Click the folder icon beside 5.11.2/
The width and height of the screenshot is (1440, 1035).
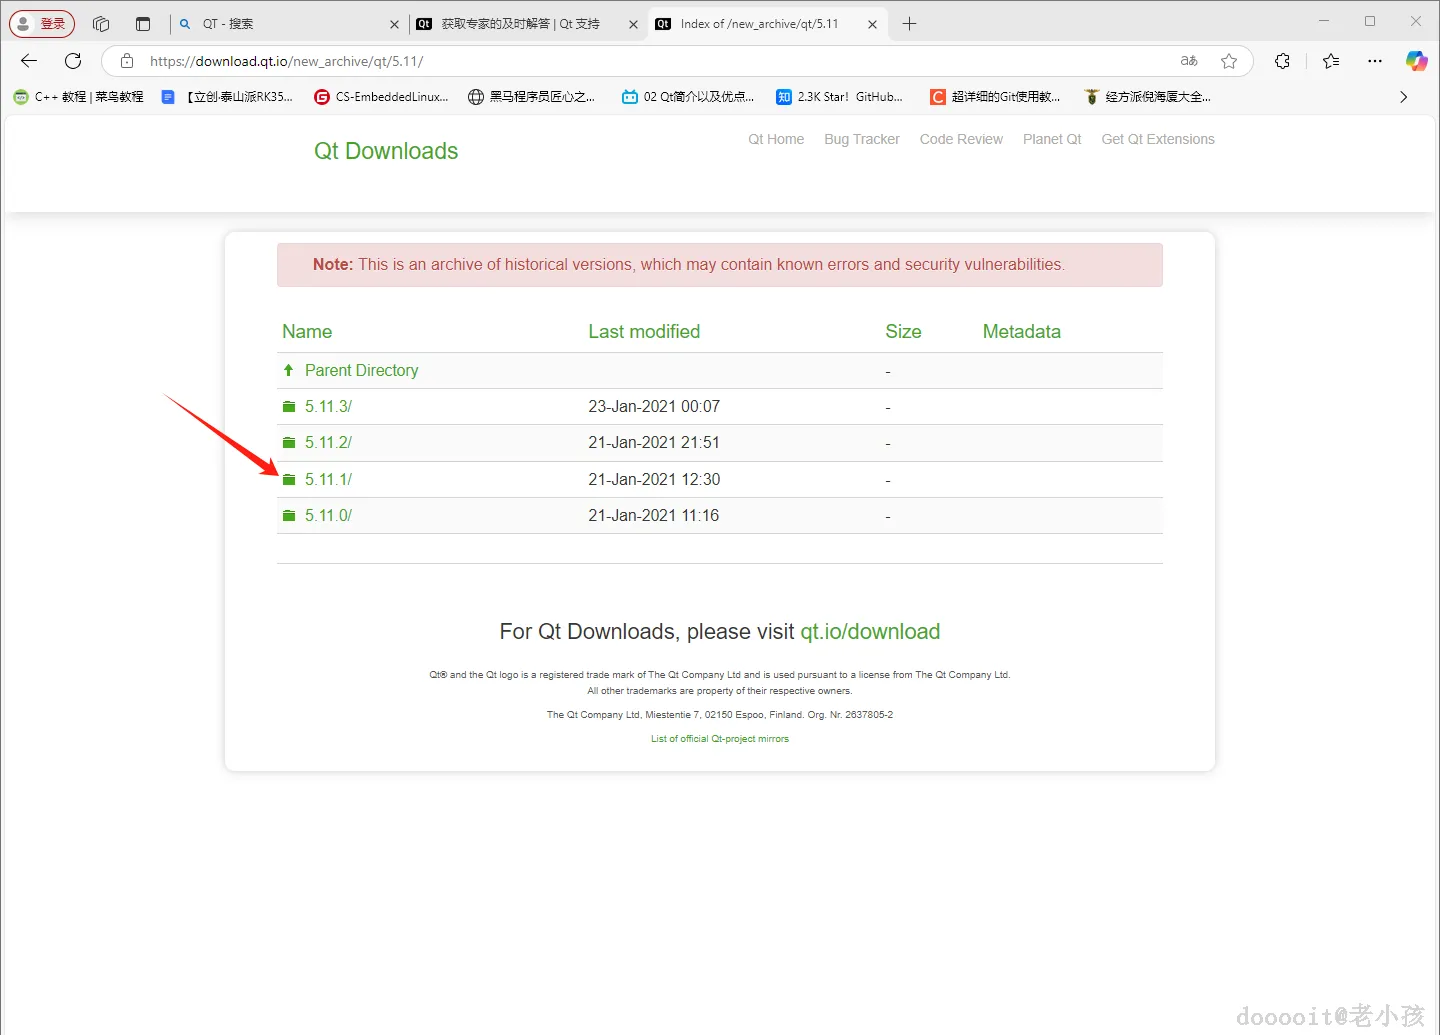click(x=289, y=443)
